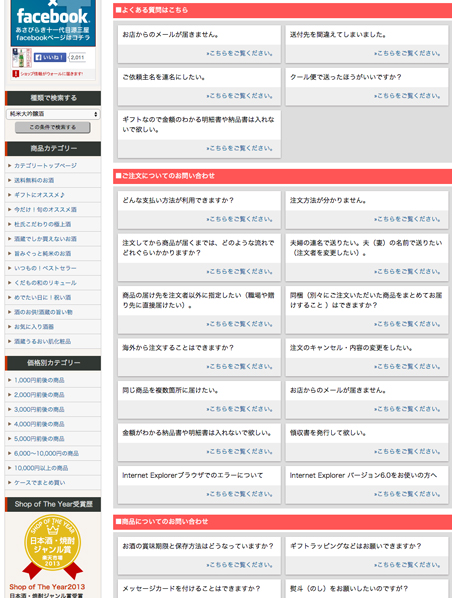Click the Shop of The Year2013 red text
452x598 pixels.
point(47,587)
